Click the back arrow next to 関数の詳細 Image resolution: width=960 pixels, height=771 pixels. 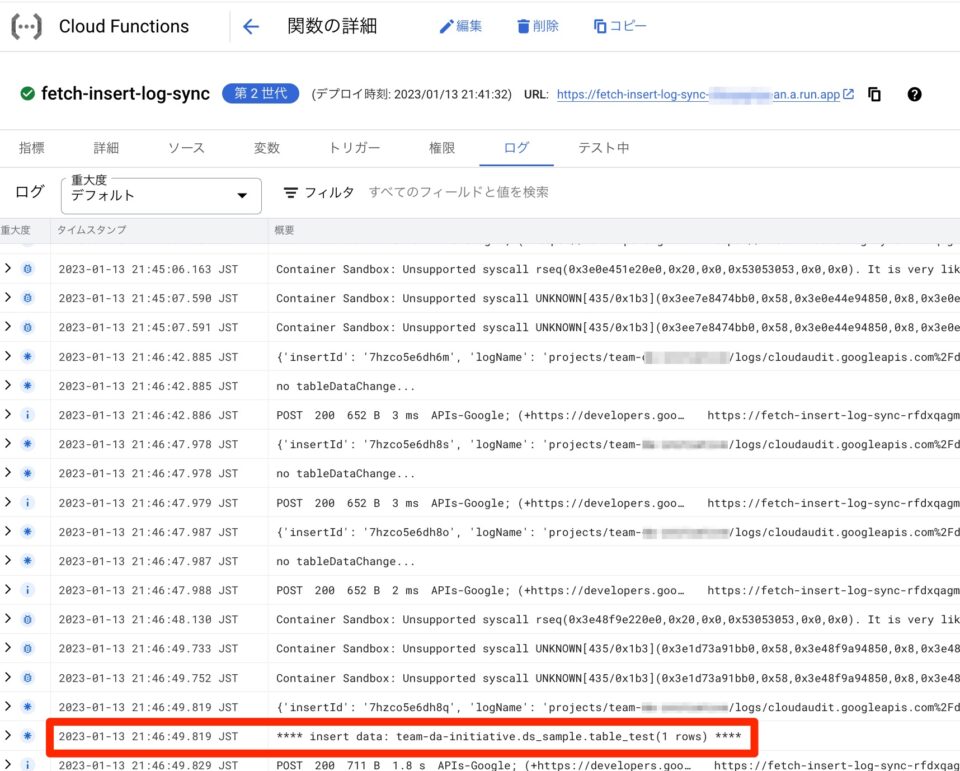click(252, 26)
